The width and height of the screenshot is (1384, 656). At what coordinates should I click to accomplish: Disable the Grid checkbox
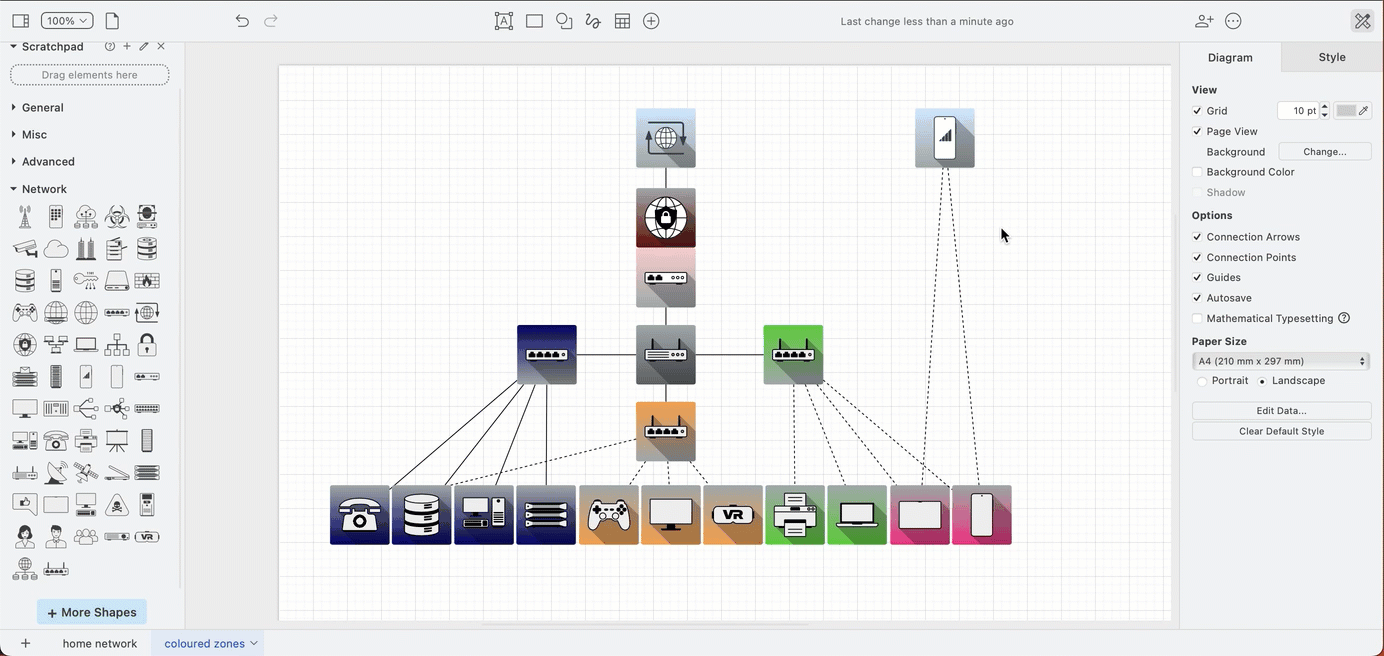click(x=1197, y=110)
